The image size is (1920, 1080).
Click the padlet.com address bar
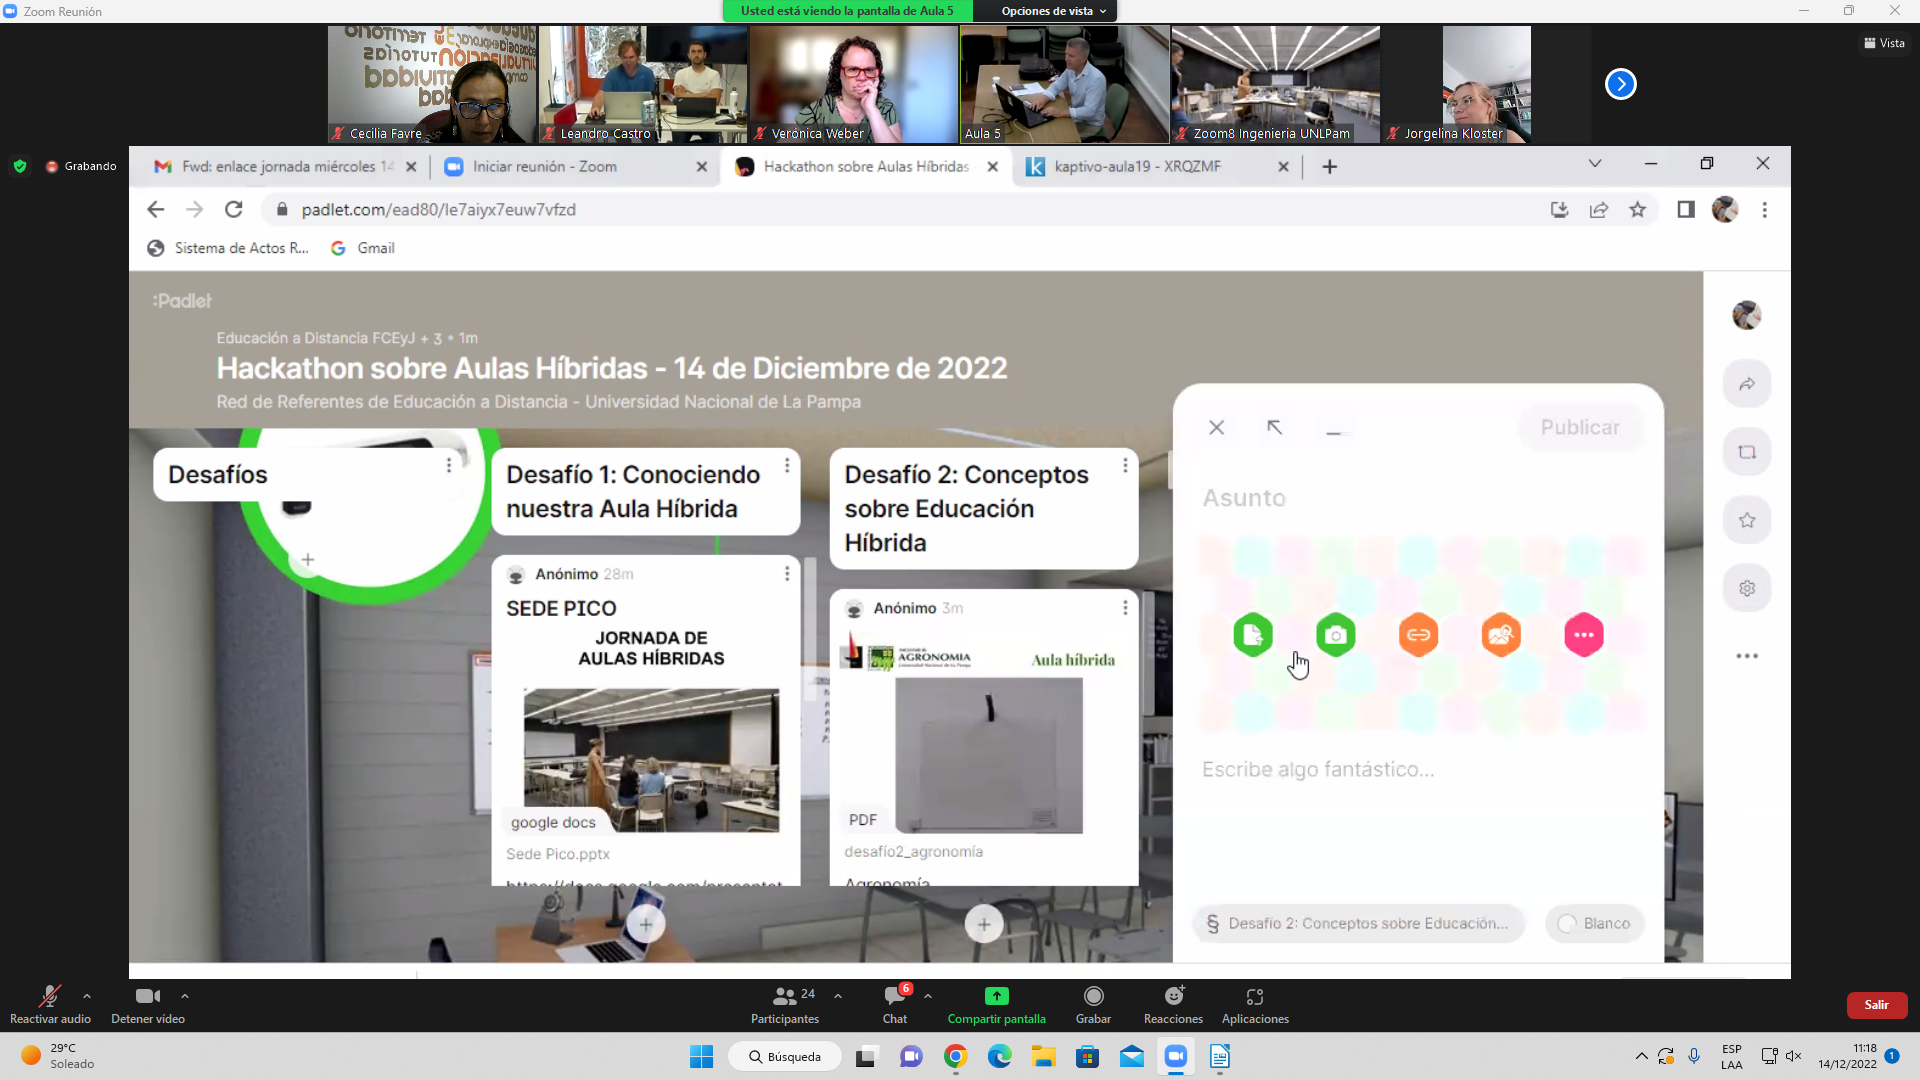pyautogui.click(x=900, y=209)
